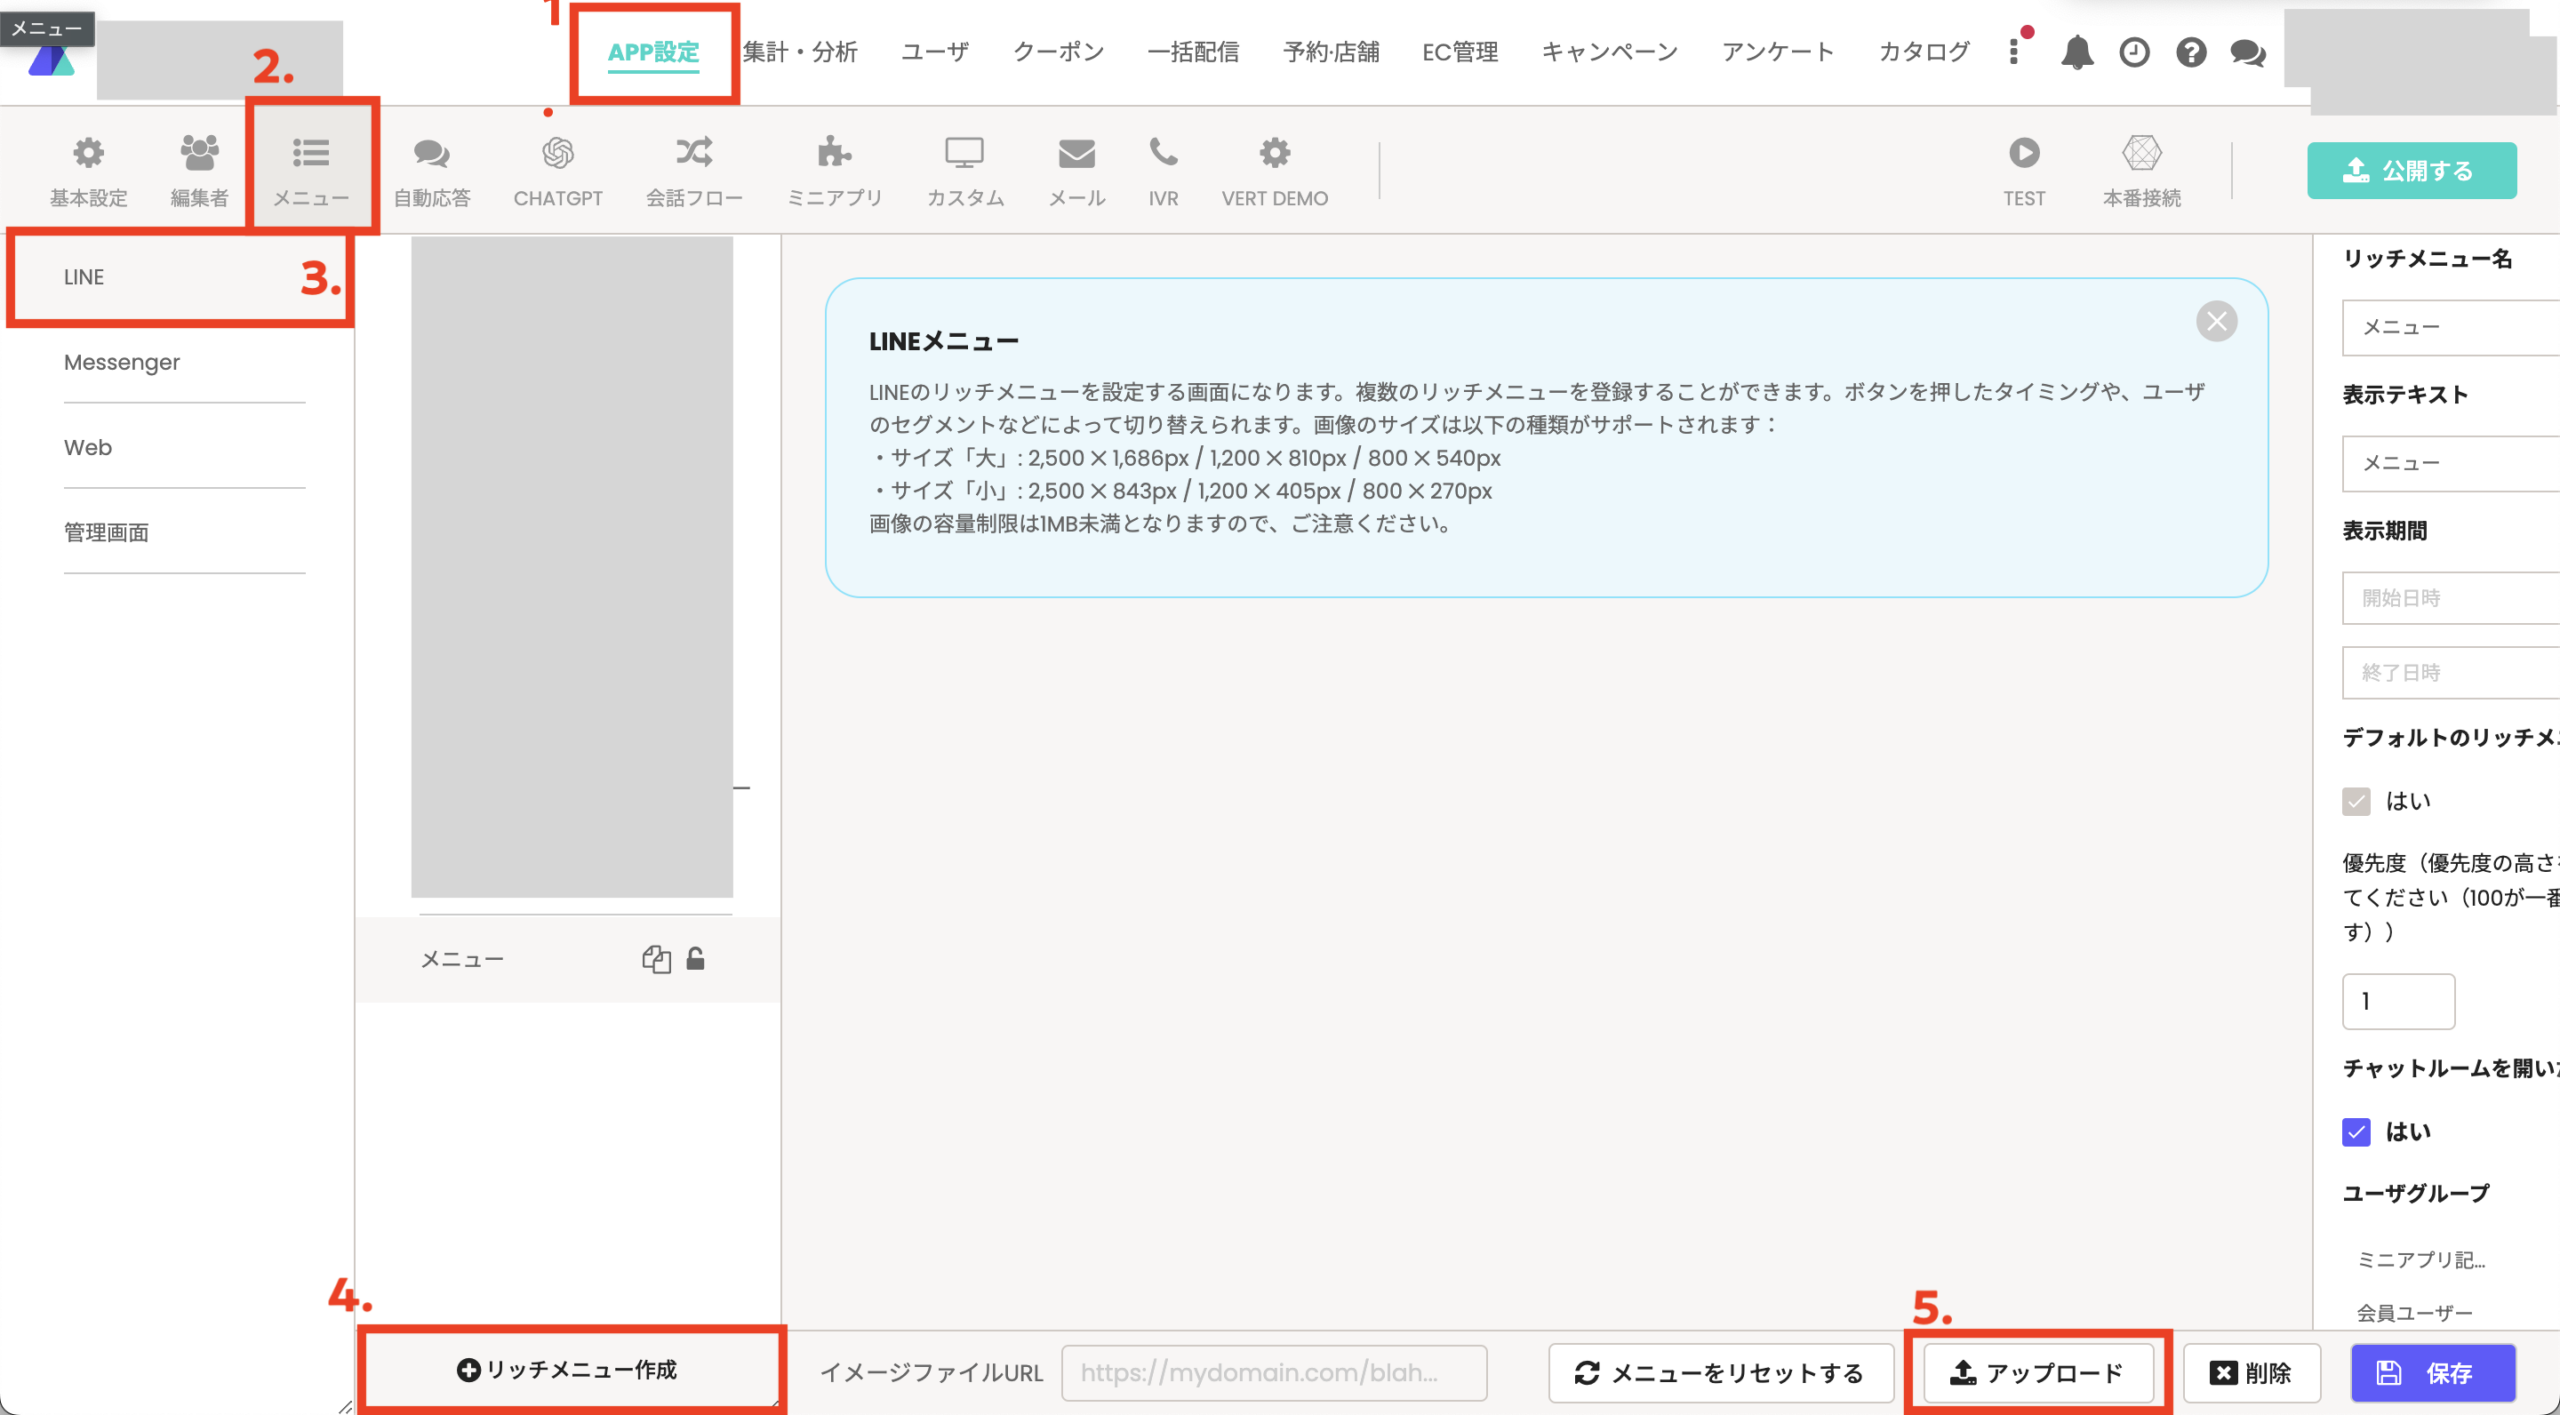Select Messenger in the left menu
Screen dimensions: 2560x1415
(x=122, y=362)
